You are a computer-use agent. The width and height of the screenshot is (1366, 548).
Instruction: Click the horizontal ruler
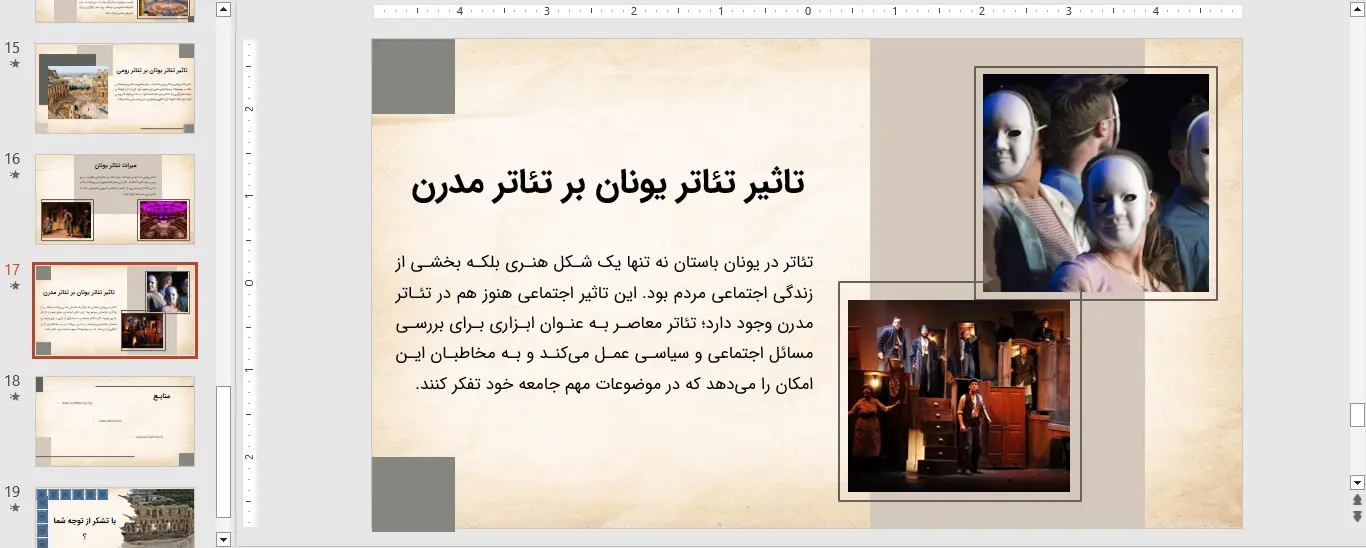coord(808,11)
